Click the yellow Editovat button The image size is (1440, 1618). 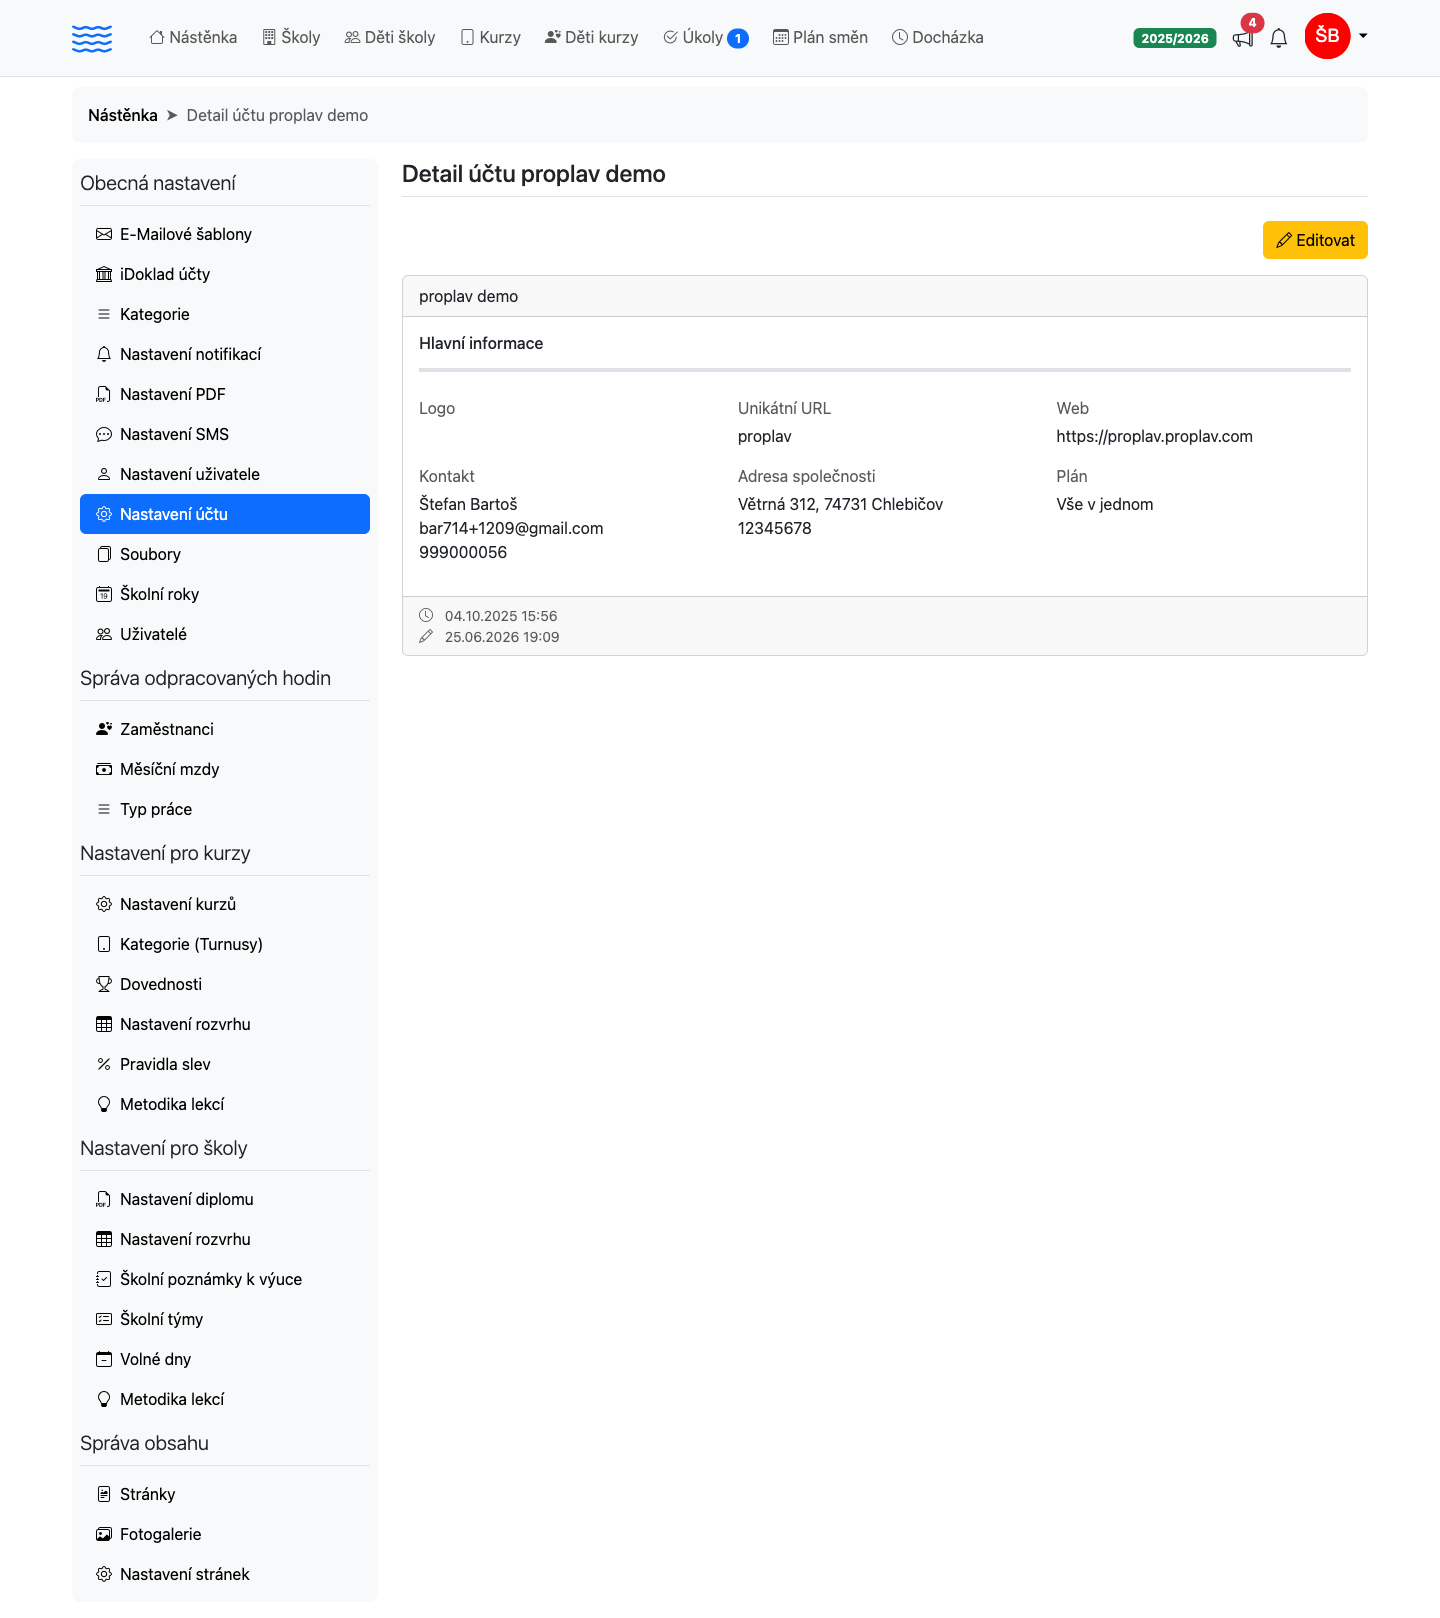tap(1315, 240)
